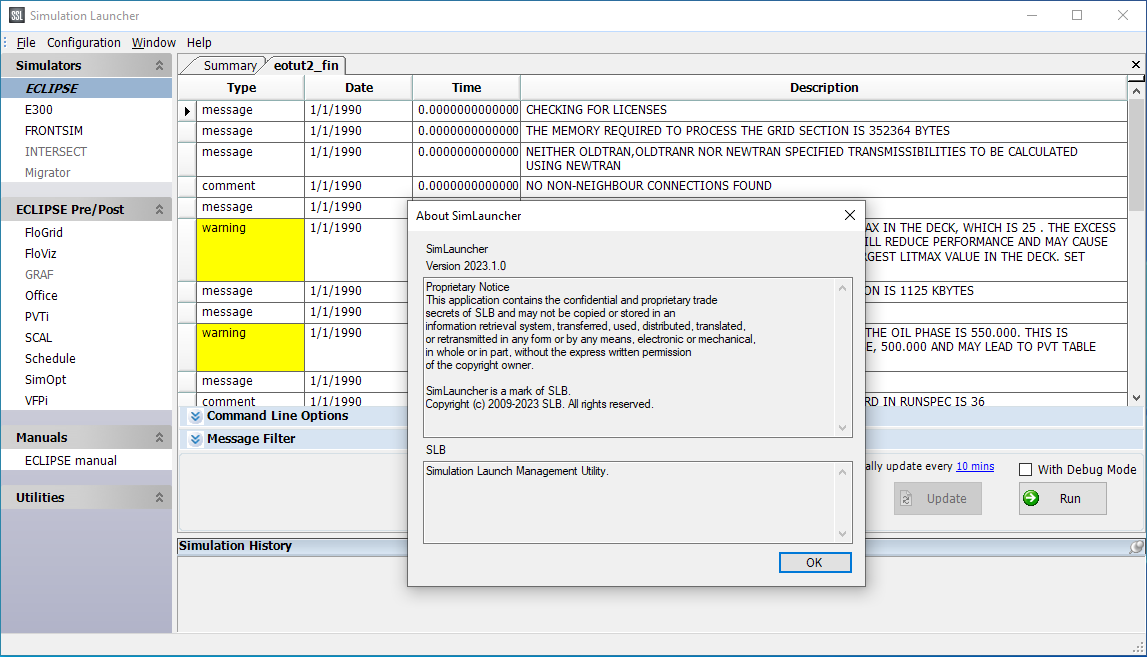Viewport: 1147px width, 657px height.
Task: Select the GRID SECTION memory message cell
Action: (824, 131)
